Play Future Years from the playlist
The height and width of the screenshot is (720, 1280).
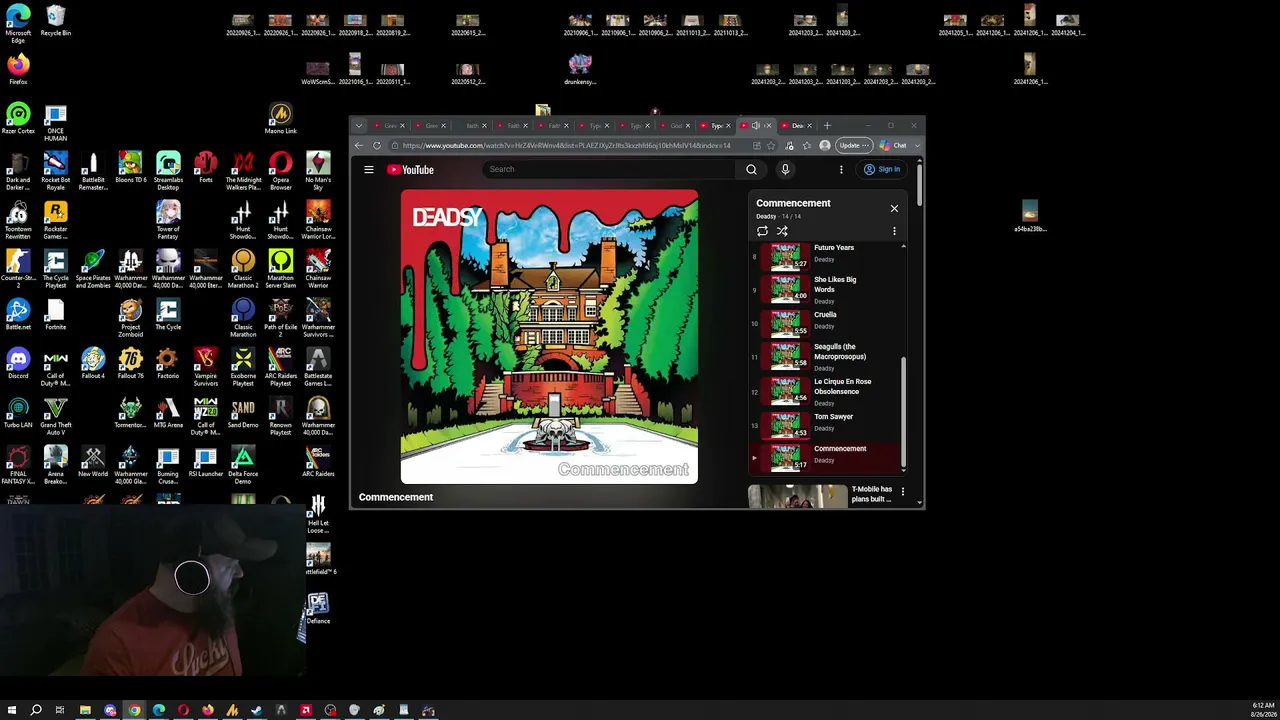pyautogui.click(x=826, y=256)
